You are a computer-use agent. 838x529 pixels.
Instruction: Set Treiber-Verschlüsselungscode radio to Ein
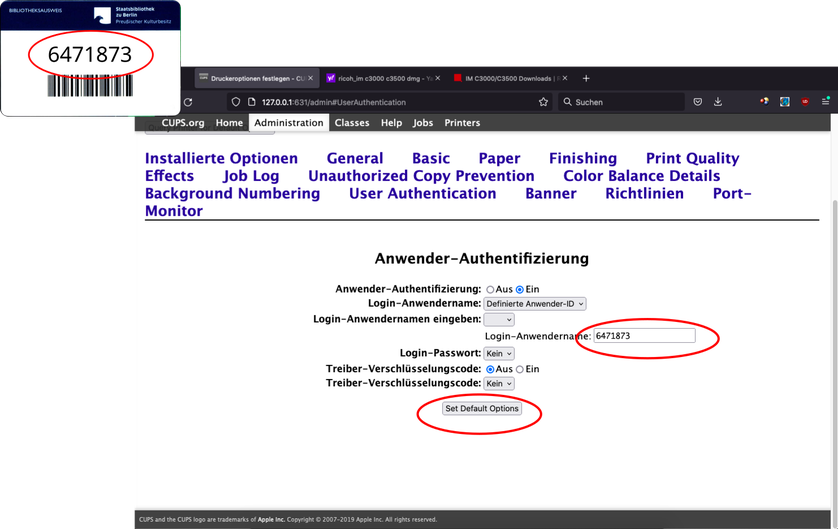click(519, 369)
